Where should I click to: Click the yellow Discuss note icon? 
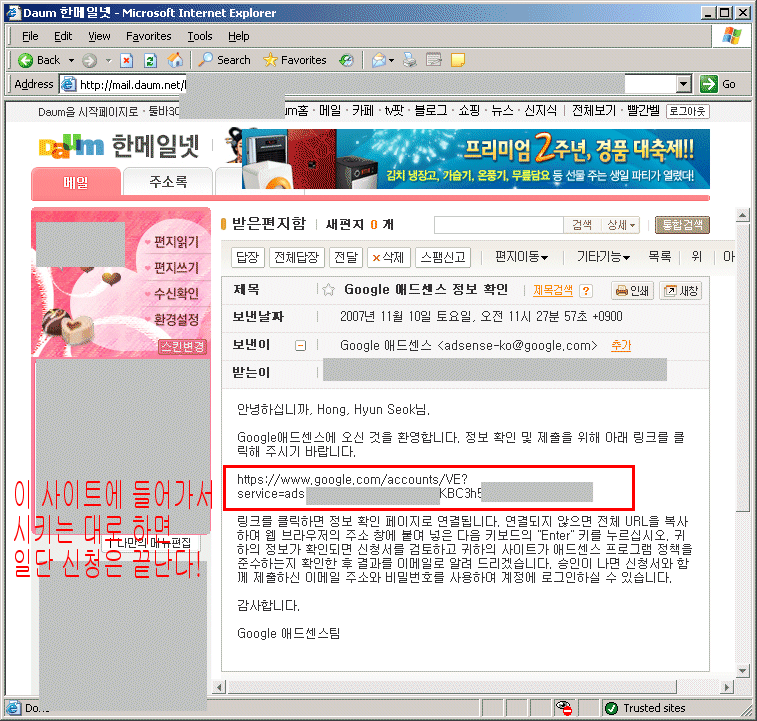coord(457,60)
